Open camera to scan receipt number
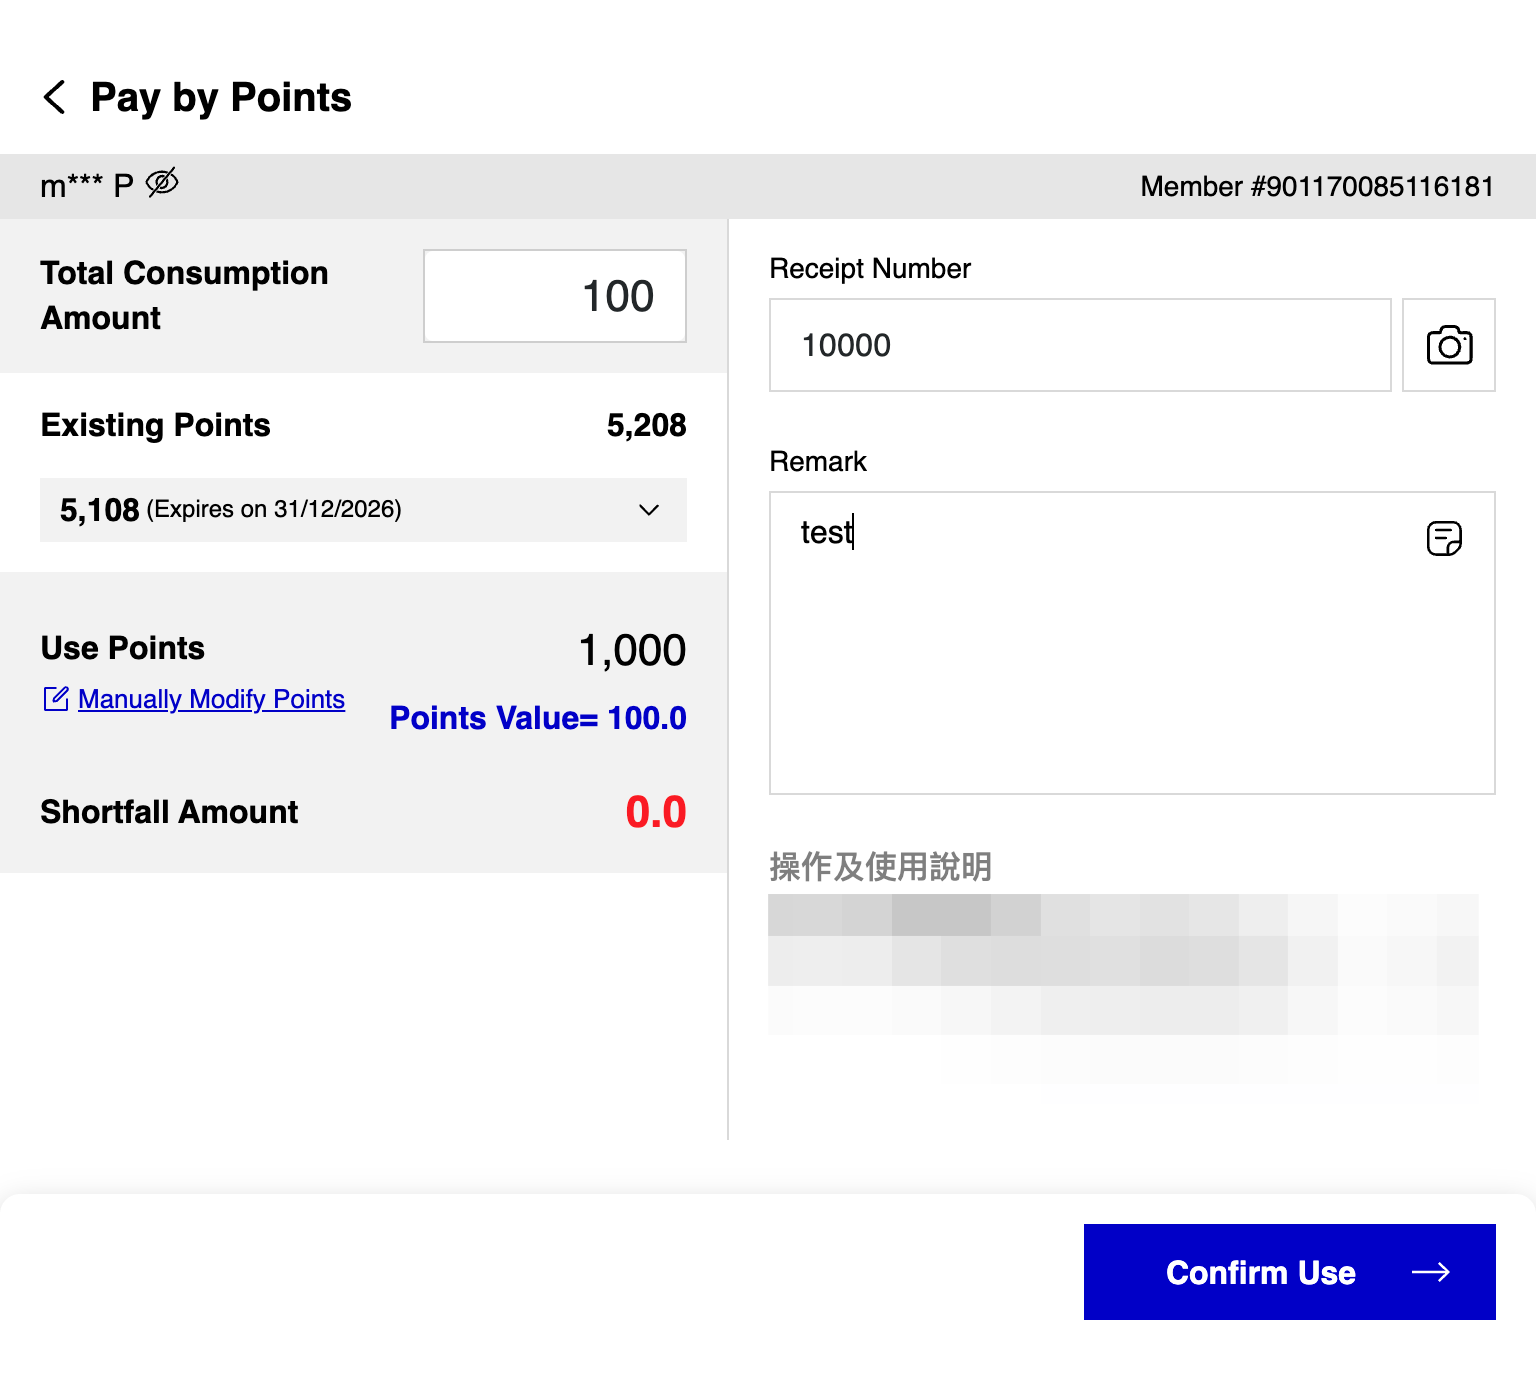Screen dimensions: 1536x1380 (1449, 345)
